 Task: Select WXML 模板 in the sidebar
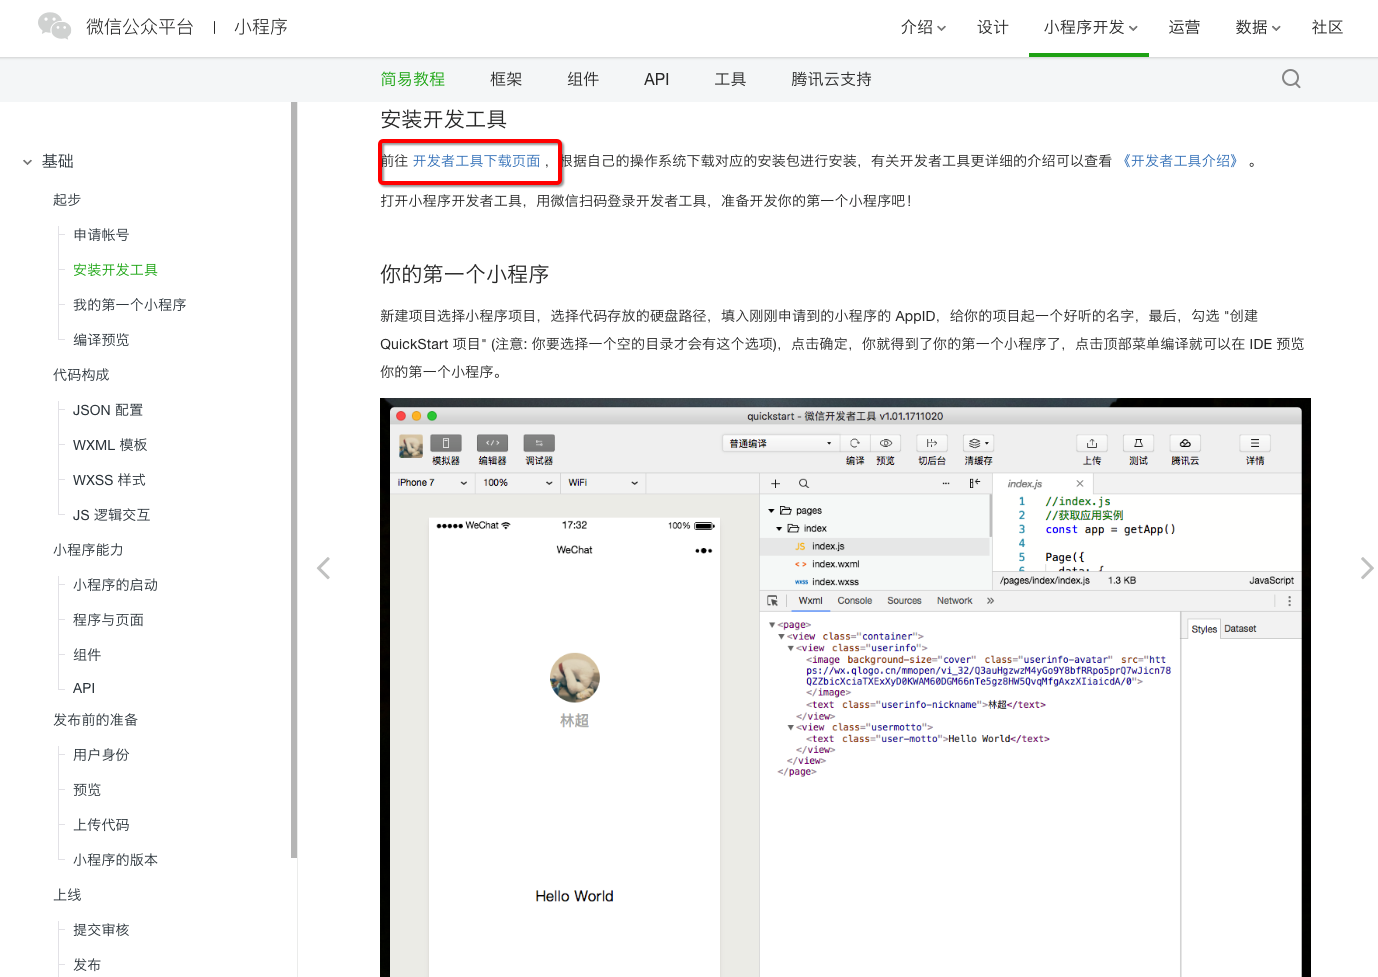(x=110, y=445)
